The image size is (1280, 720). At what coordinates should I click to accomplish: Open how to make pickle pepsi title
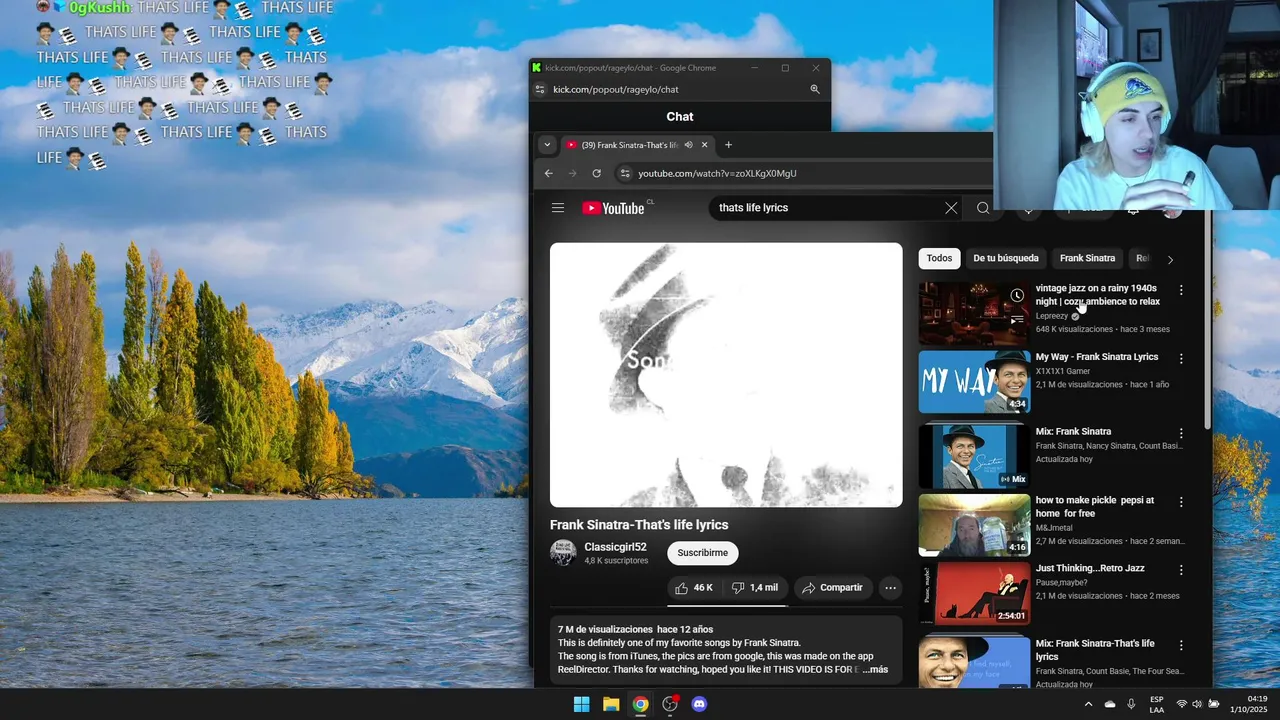(1095, 506)
